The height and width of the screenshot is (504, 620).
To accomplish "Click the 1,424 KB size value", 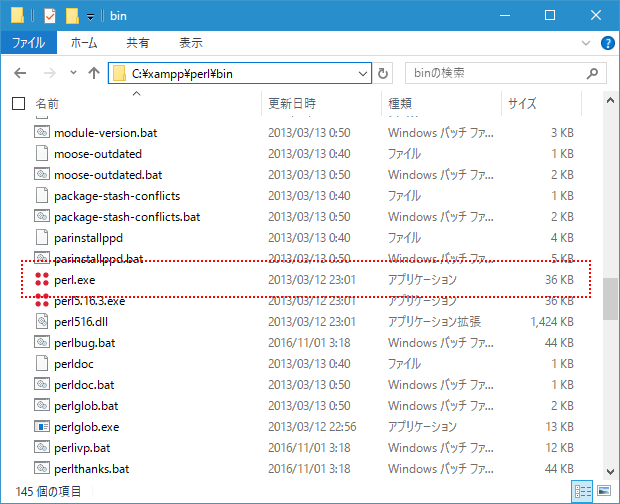I will 552,322.
